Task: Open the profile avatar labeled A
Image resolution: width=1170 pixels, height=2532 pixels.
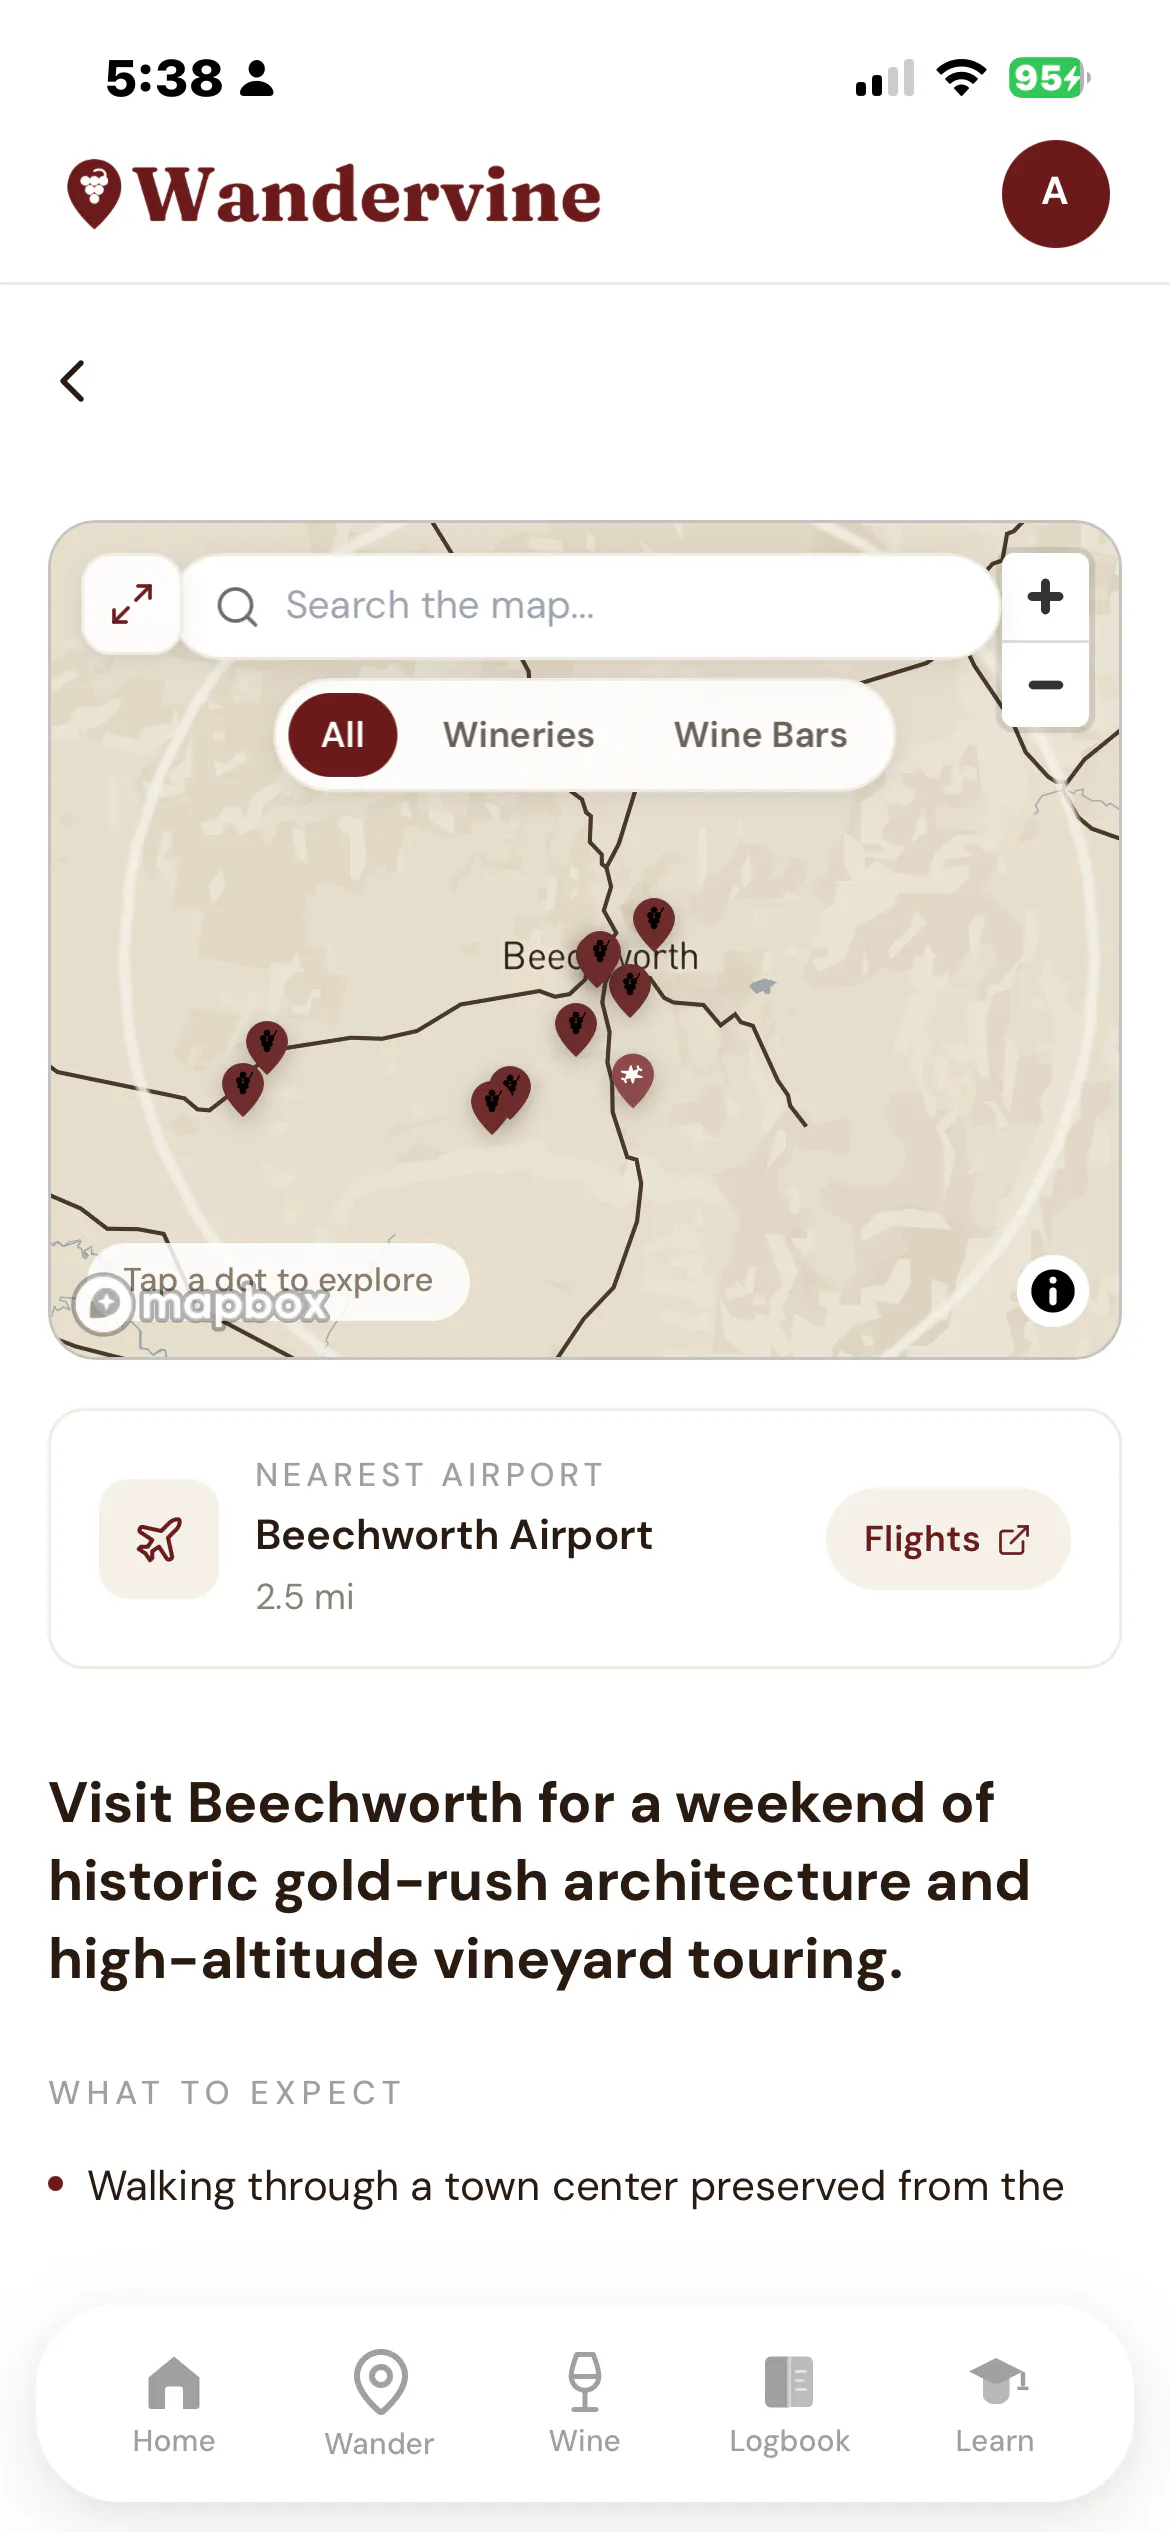Action: [x=1055, y=193]
